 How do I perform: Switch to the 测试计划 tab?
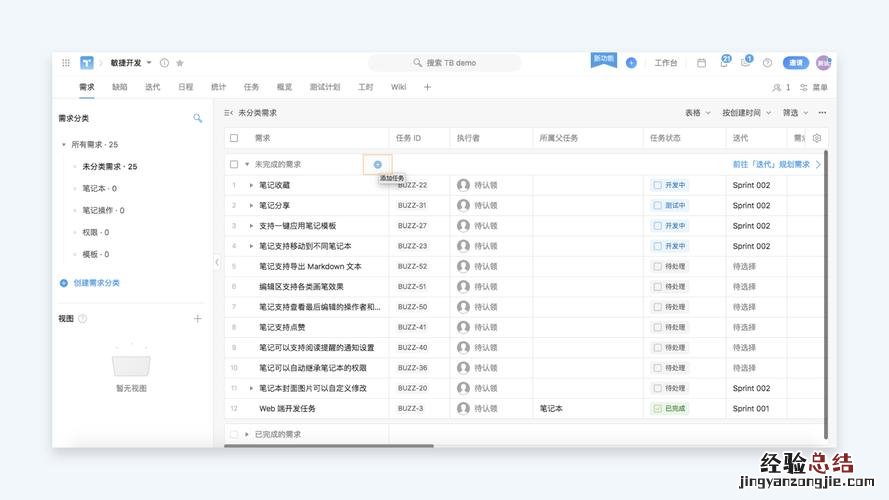coord(324,87)
